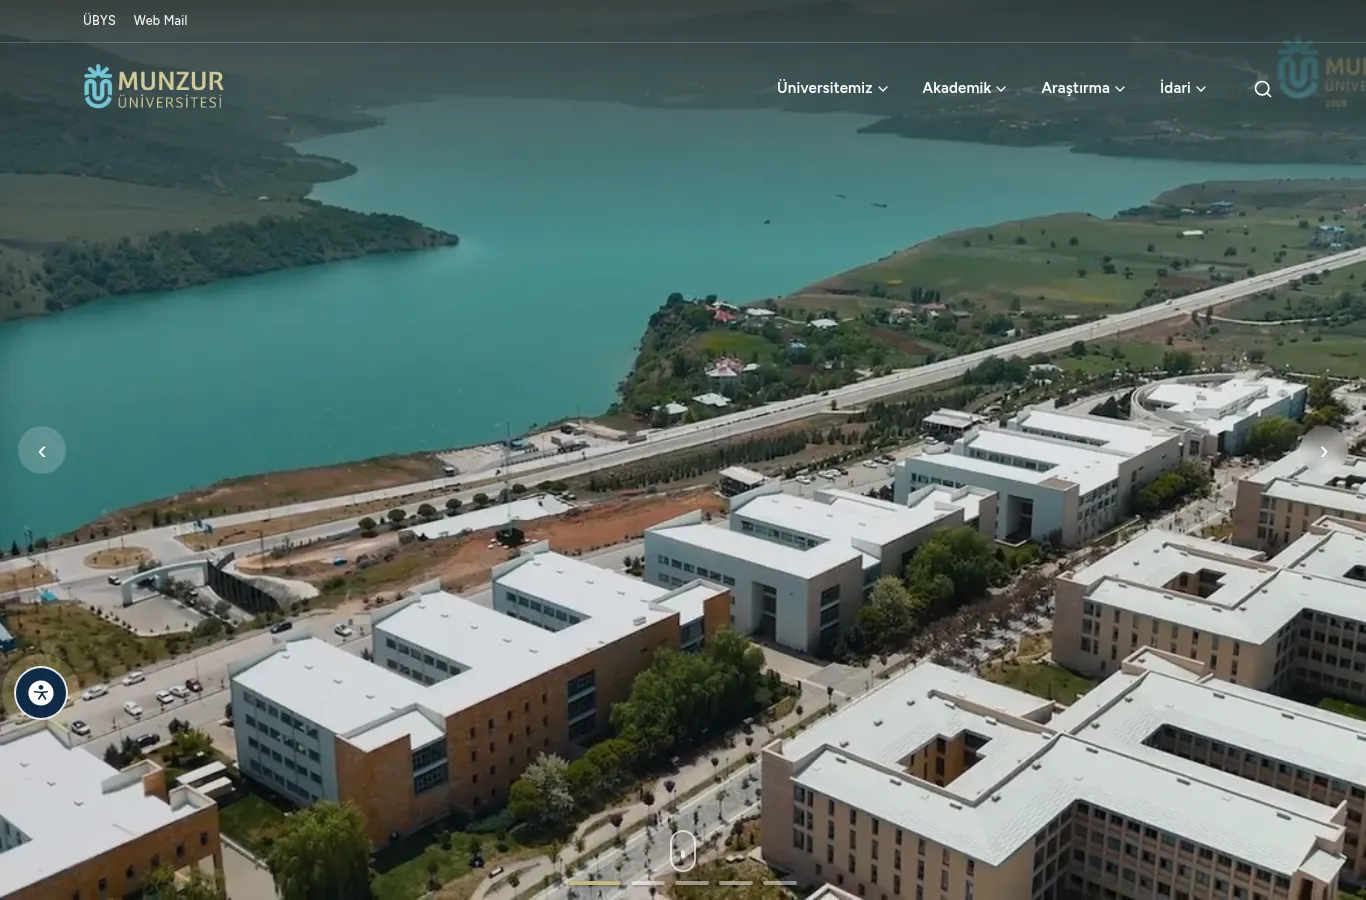The width and height of the screenshot is (1366, 900).
Task: Jump to the fifth slide indicator
Action: [780, 883]
